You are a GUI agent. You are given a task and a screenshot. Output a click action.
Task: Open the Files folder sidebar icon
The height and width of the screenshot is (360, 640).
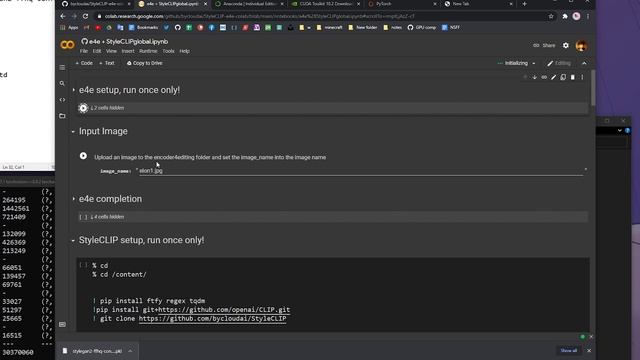click(x=62, y=116)
